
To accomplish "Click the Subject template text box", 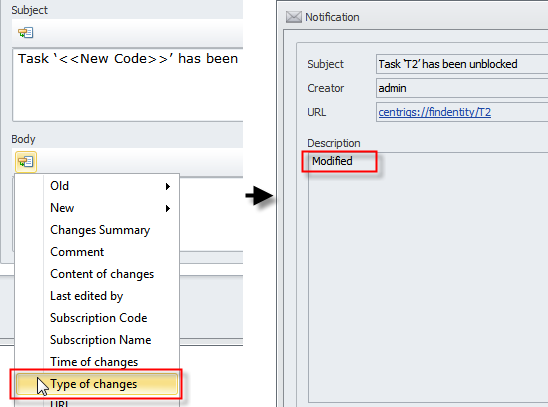I will click(x=128, y=85).
